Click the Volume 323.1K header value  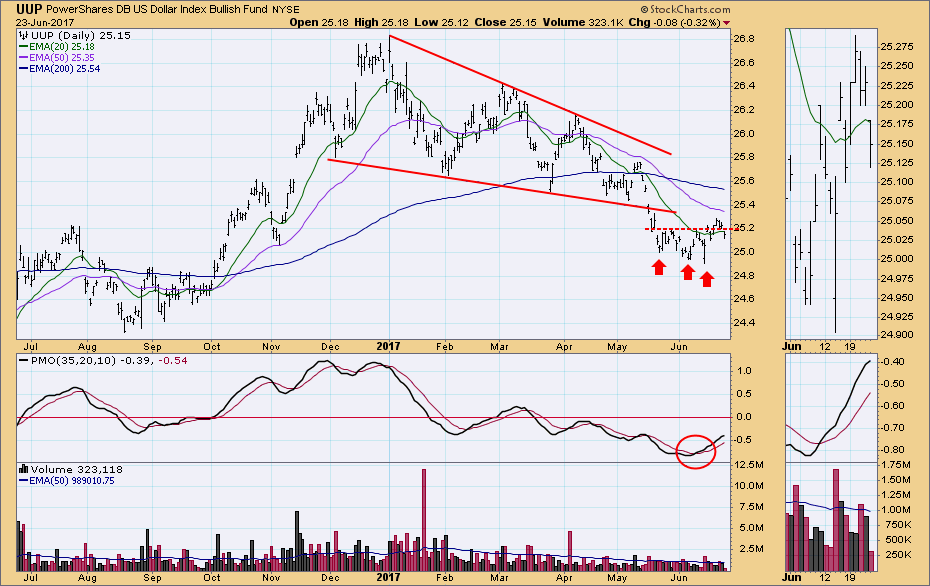tap(582, 23)
